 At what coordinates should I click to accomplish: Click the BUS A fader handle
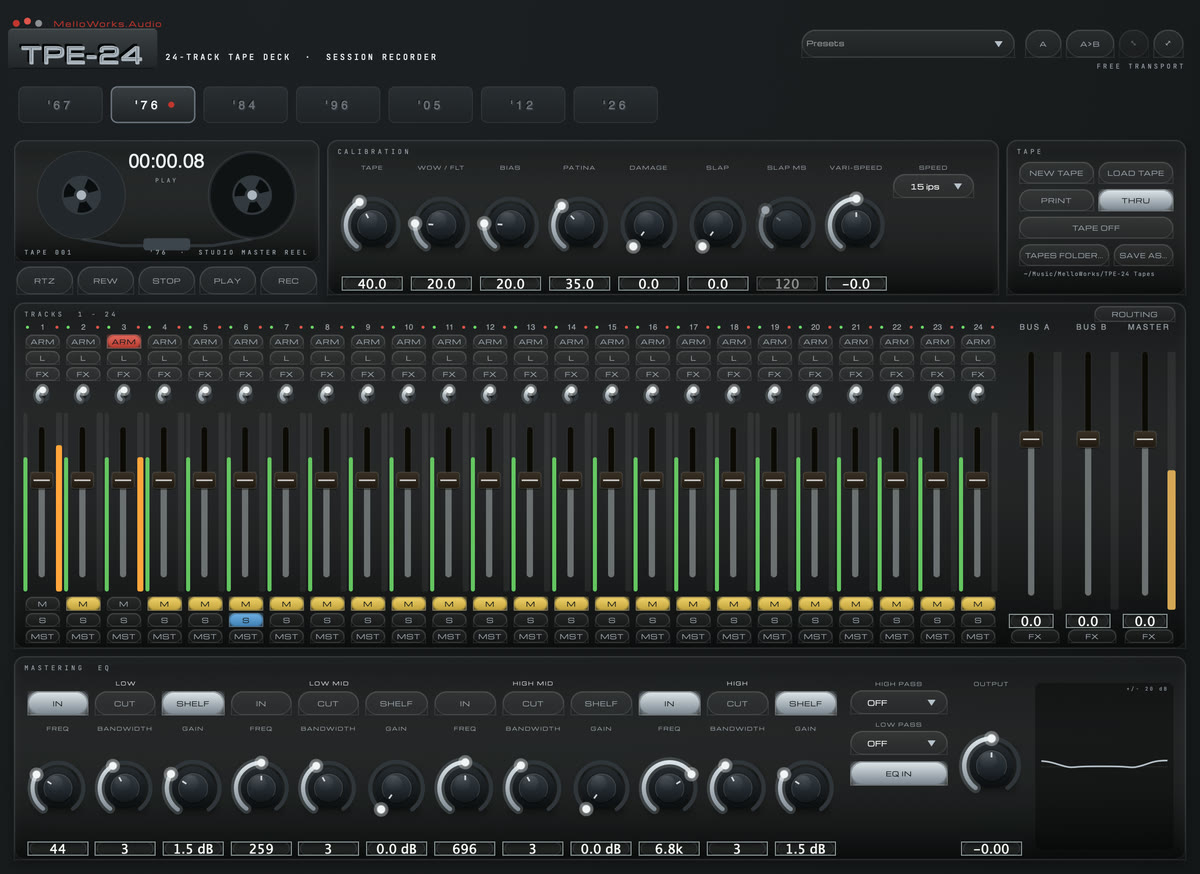pos(1030,438)
